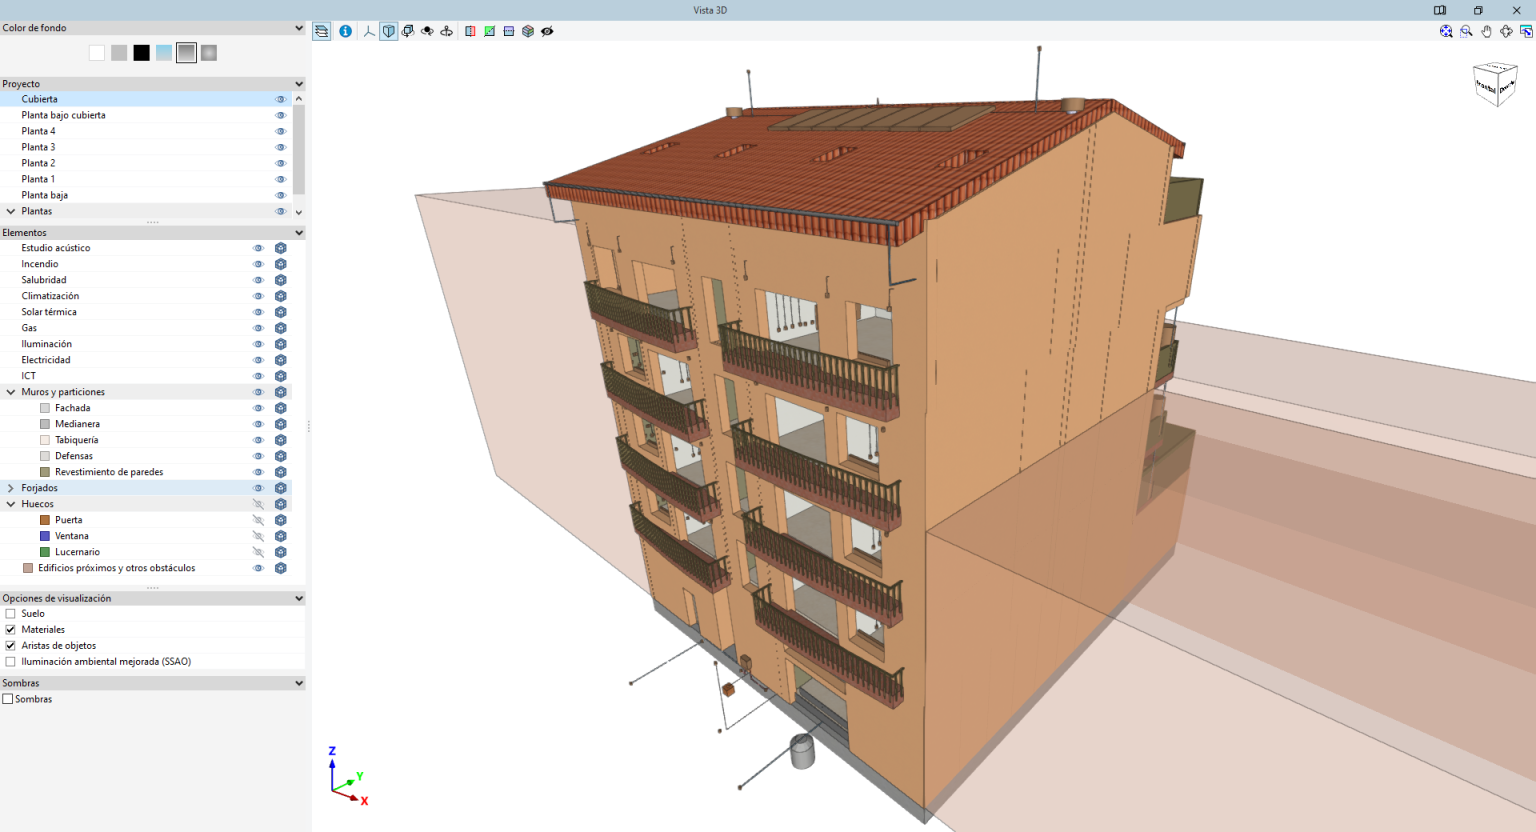Activate the perspective cube view mode

(388, 31)
